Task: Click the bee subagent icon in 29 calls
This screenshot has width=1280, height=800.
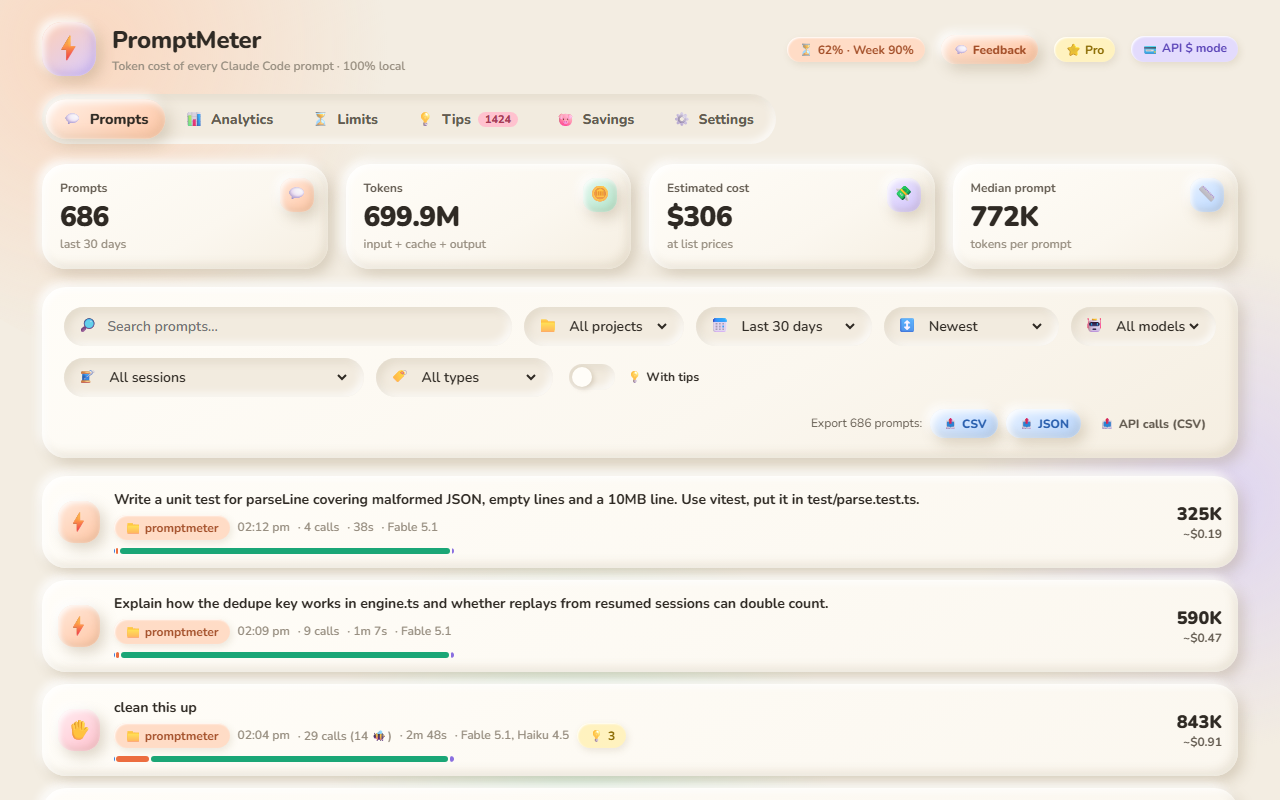Action: pyautogui.click(x=379, y=736)
